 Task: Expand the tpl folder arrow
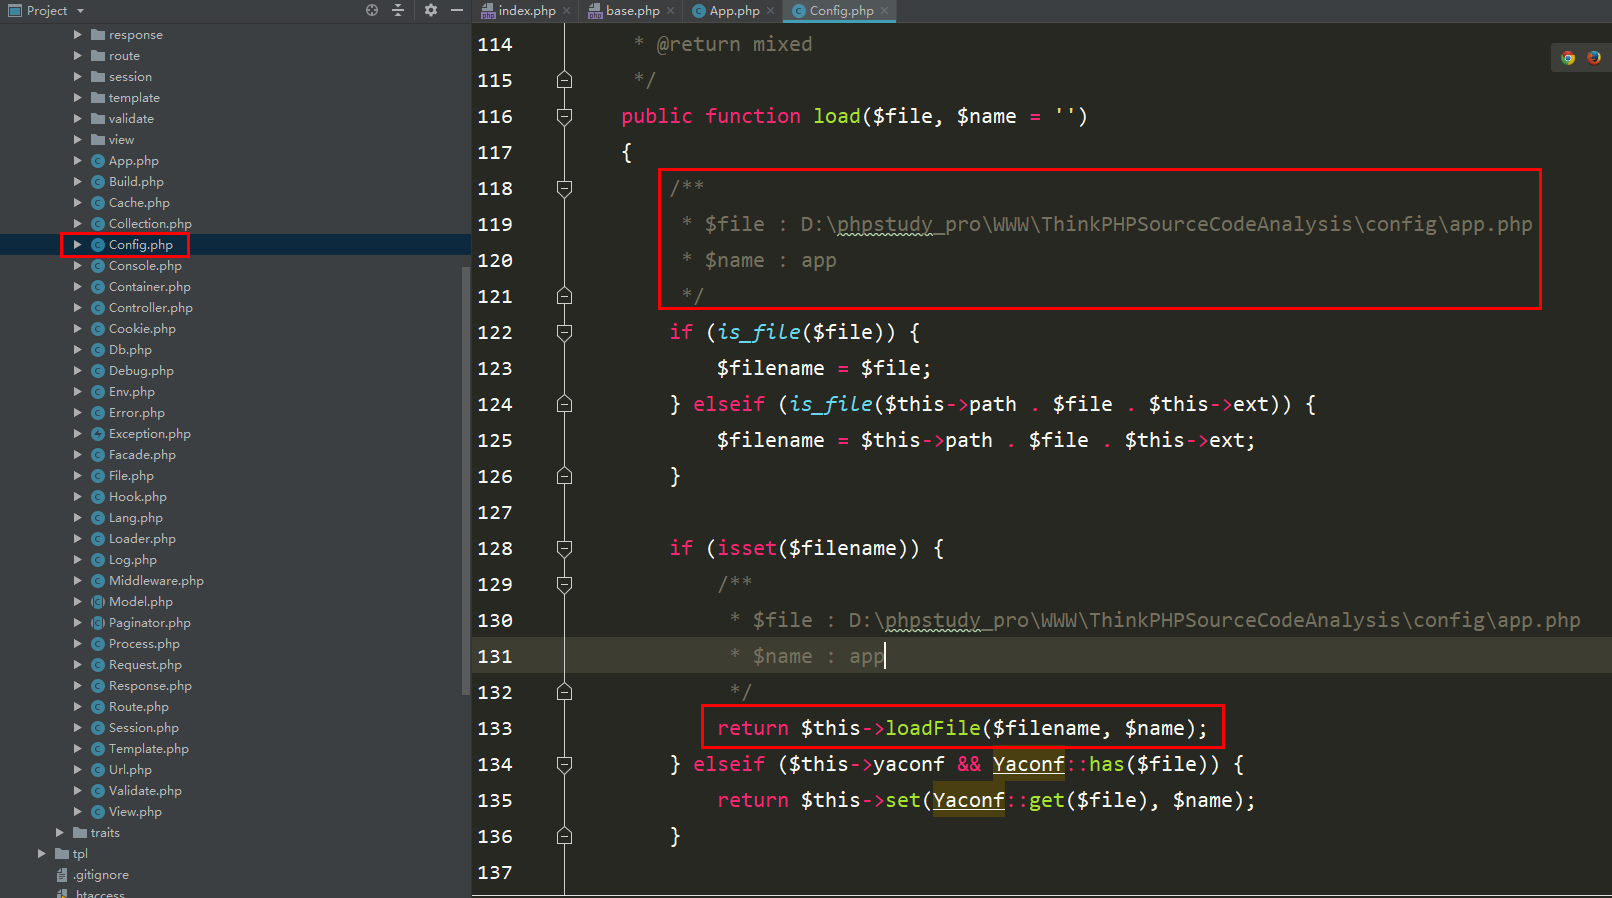(x=41, y=854)
